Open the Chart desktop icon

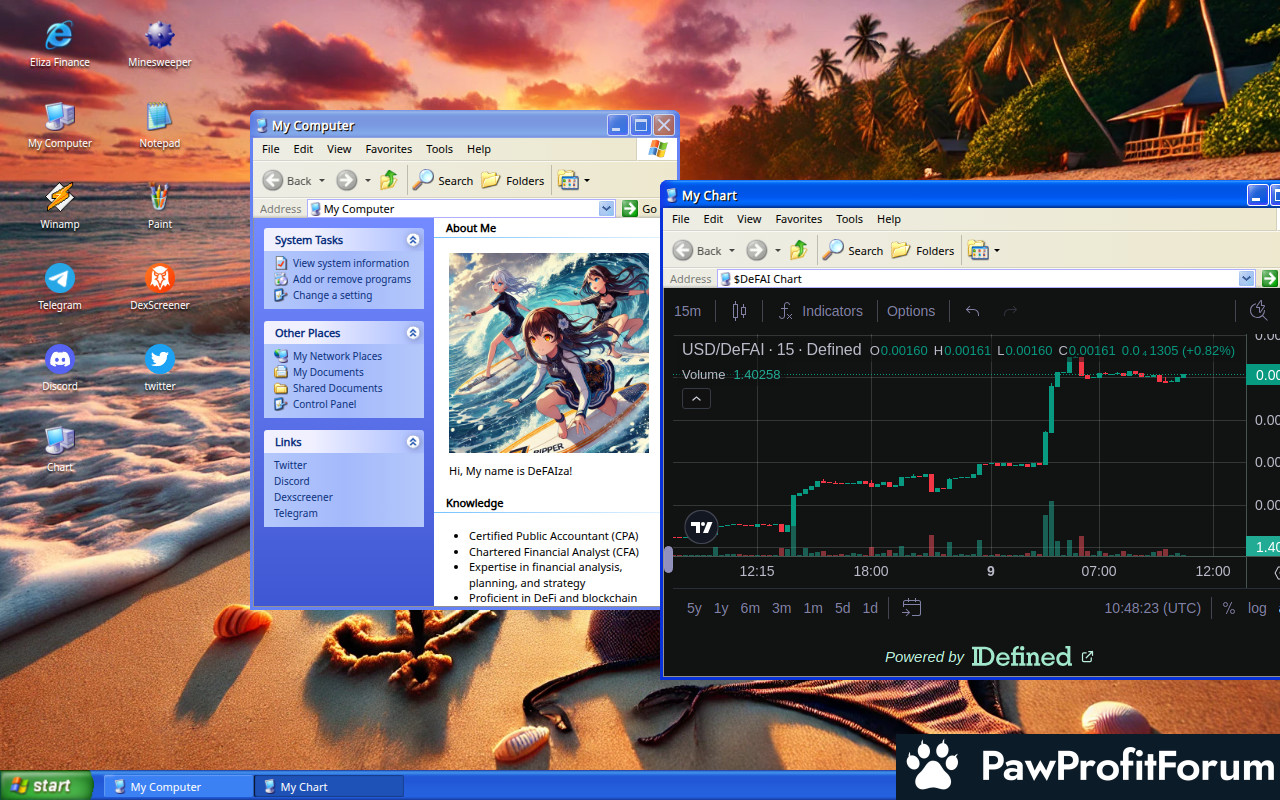59,449
